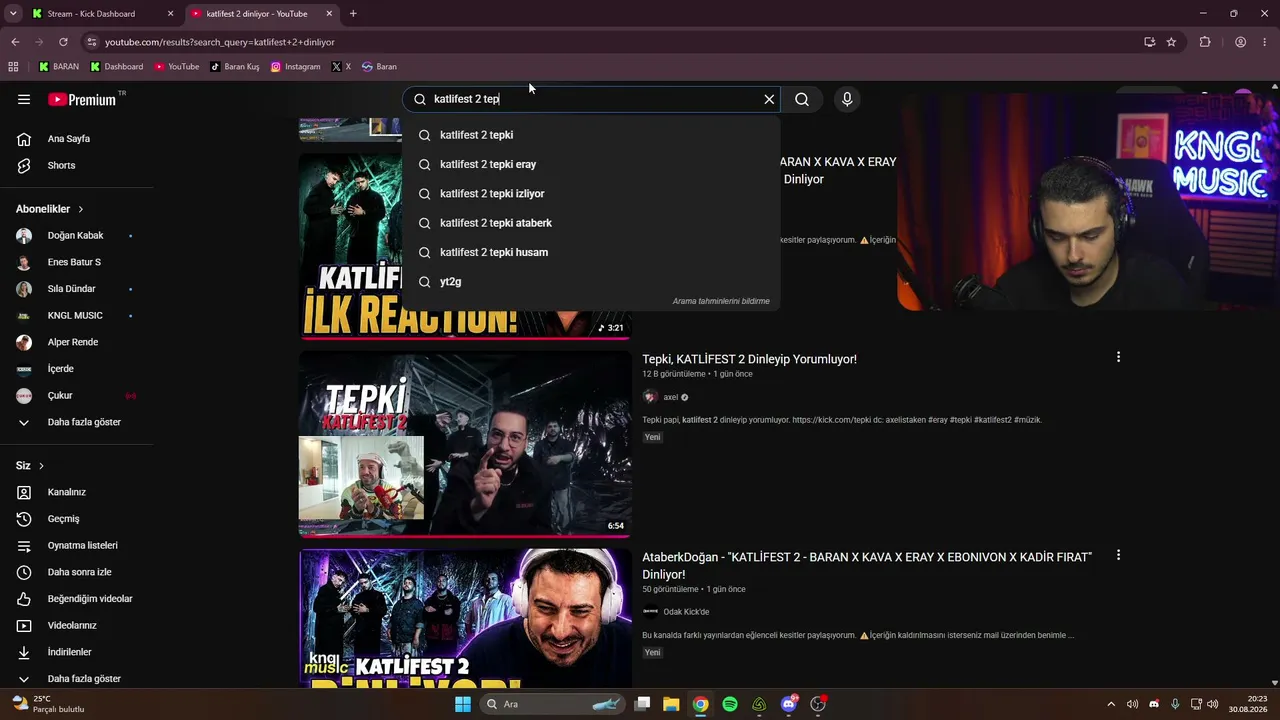
Task: Start voice search with the microphone
Action: [847, 99]
